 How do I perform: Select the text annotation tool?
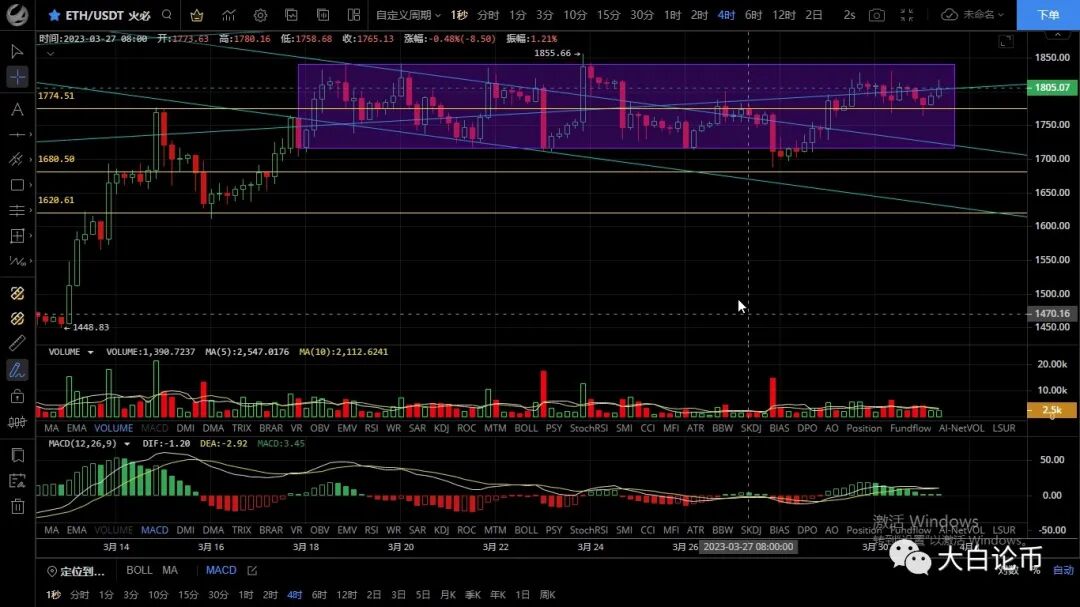point(17,110)
